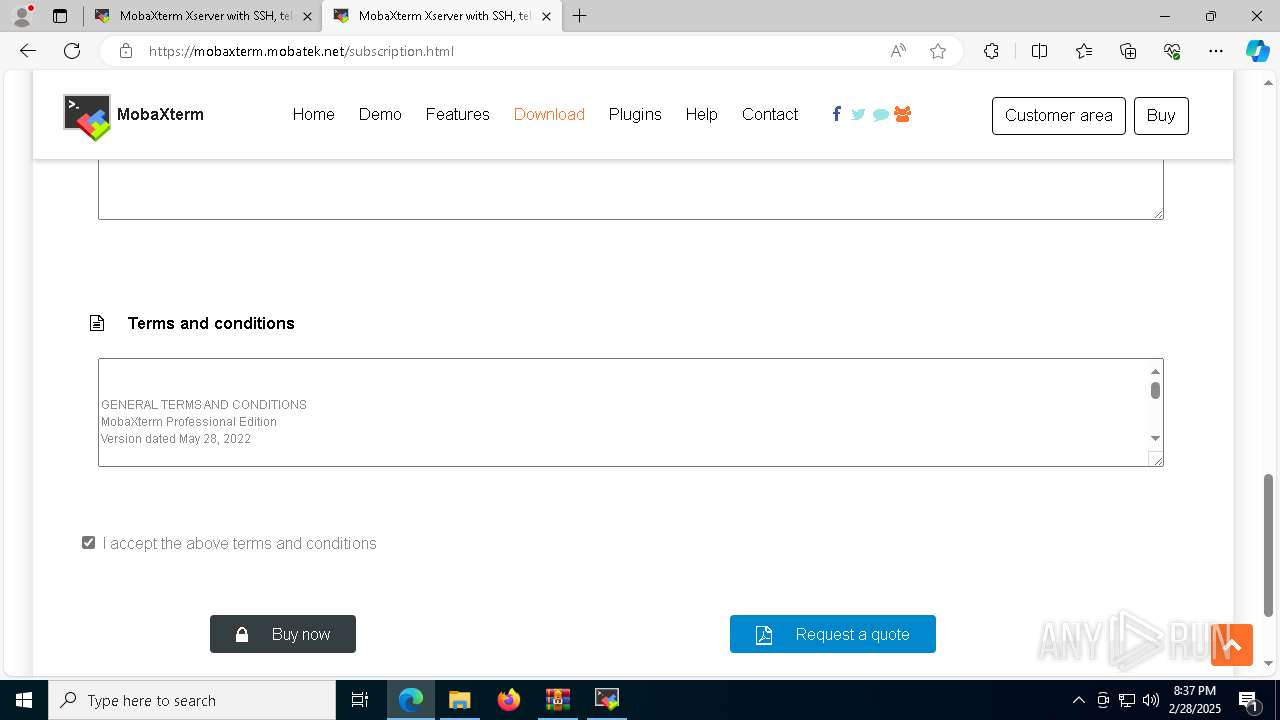Click the I accept the above terms label
This screenshot has height=720, width=1280.
240,543
